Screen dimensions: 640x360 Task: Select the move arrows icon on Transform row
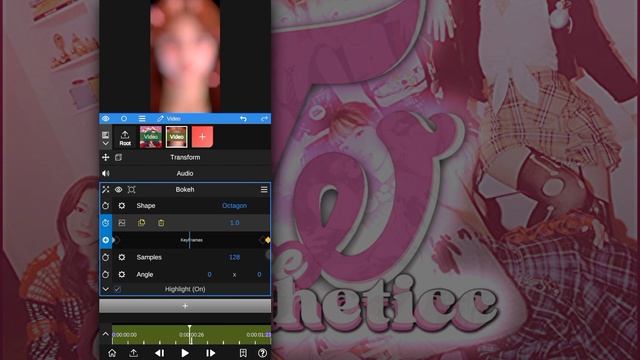pyautogui.click(x=106, y=157)
